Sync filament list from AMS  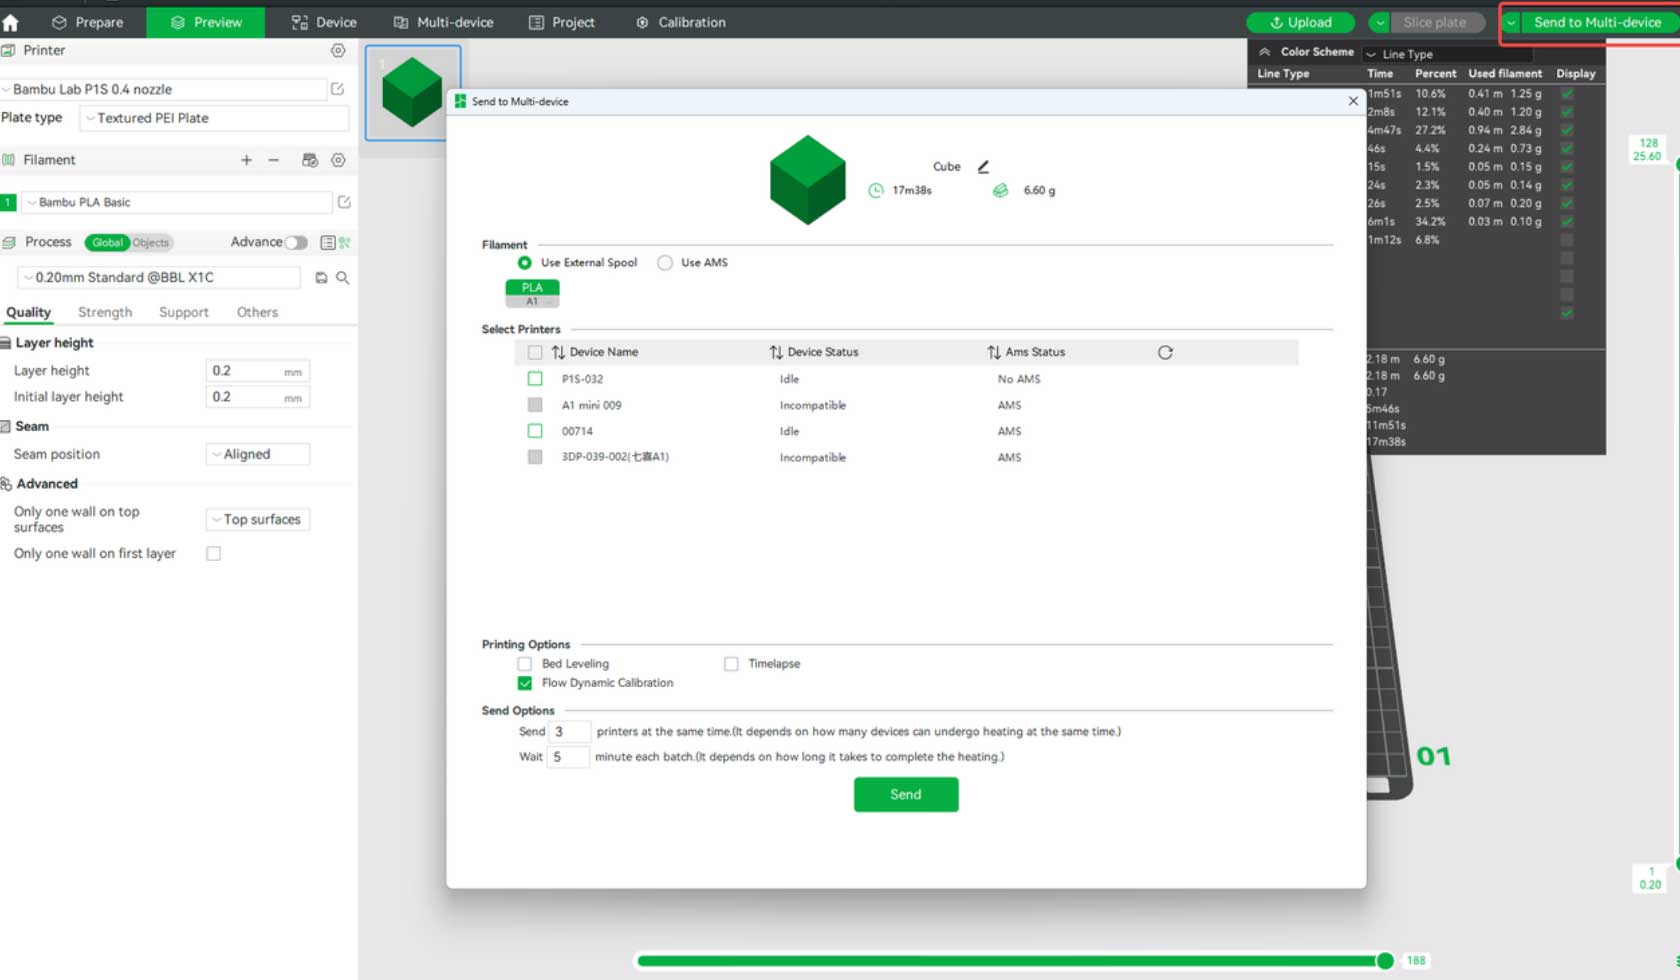310,160
